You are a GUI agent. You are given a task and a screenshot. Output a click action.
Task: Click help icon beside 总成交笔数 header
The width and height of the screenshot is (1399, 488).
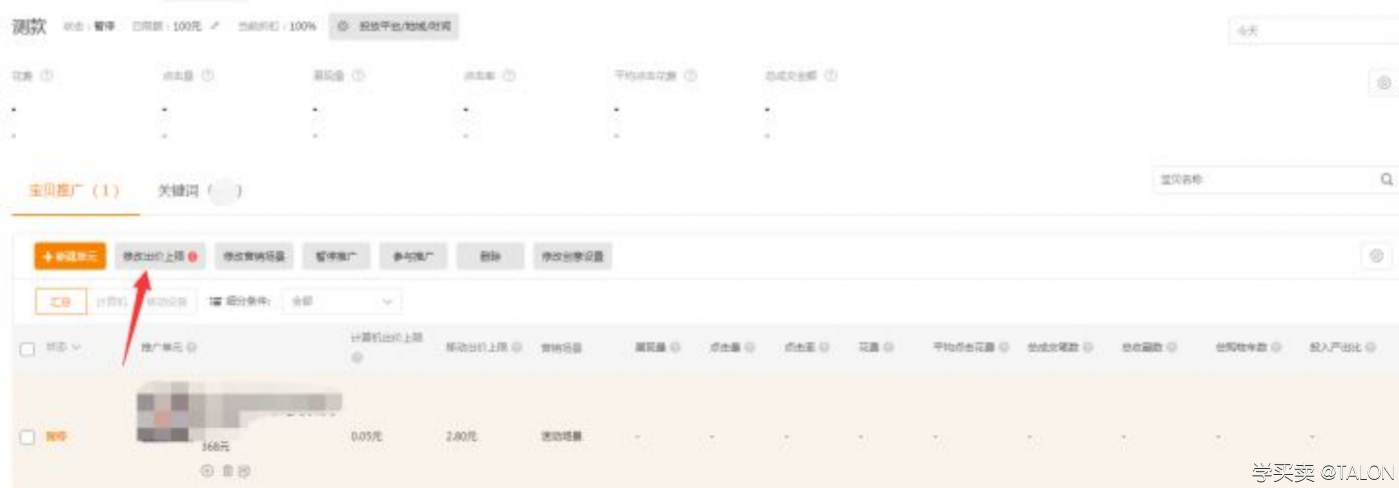click(x=1088, y=348)
